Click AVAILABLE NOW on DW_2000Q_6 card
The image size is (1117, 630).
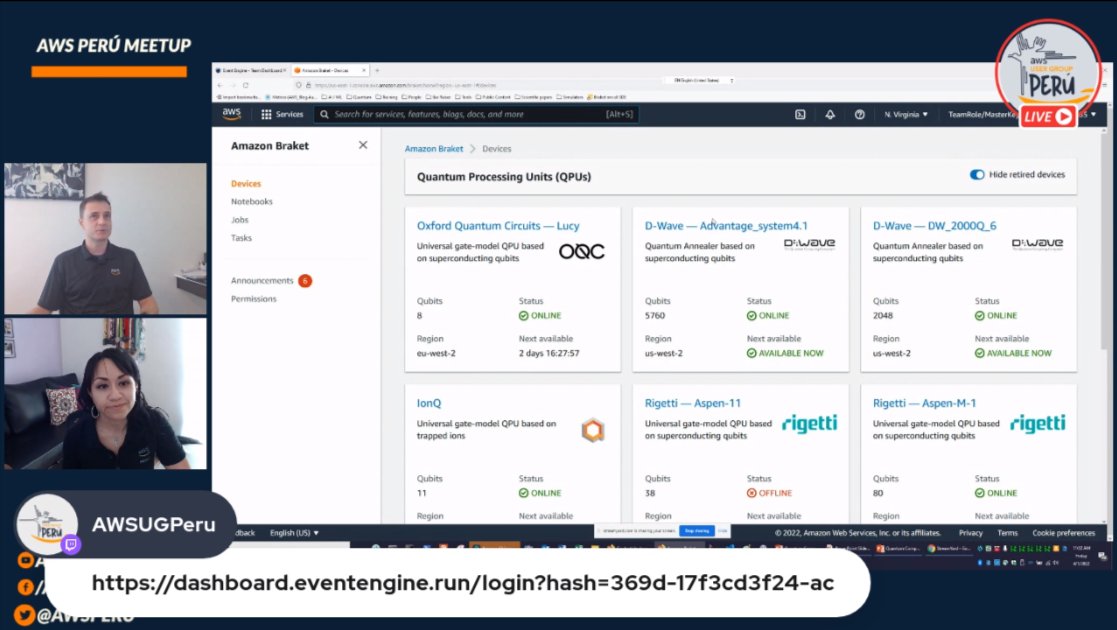[1013, 353]
